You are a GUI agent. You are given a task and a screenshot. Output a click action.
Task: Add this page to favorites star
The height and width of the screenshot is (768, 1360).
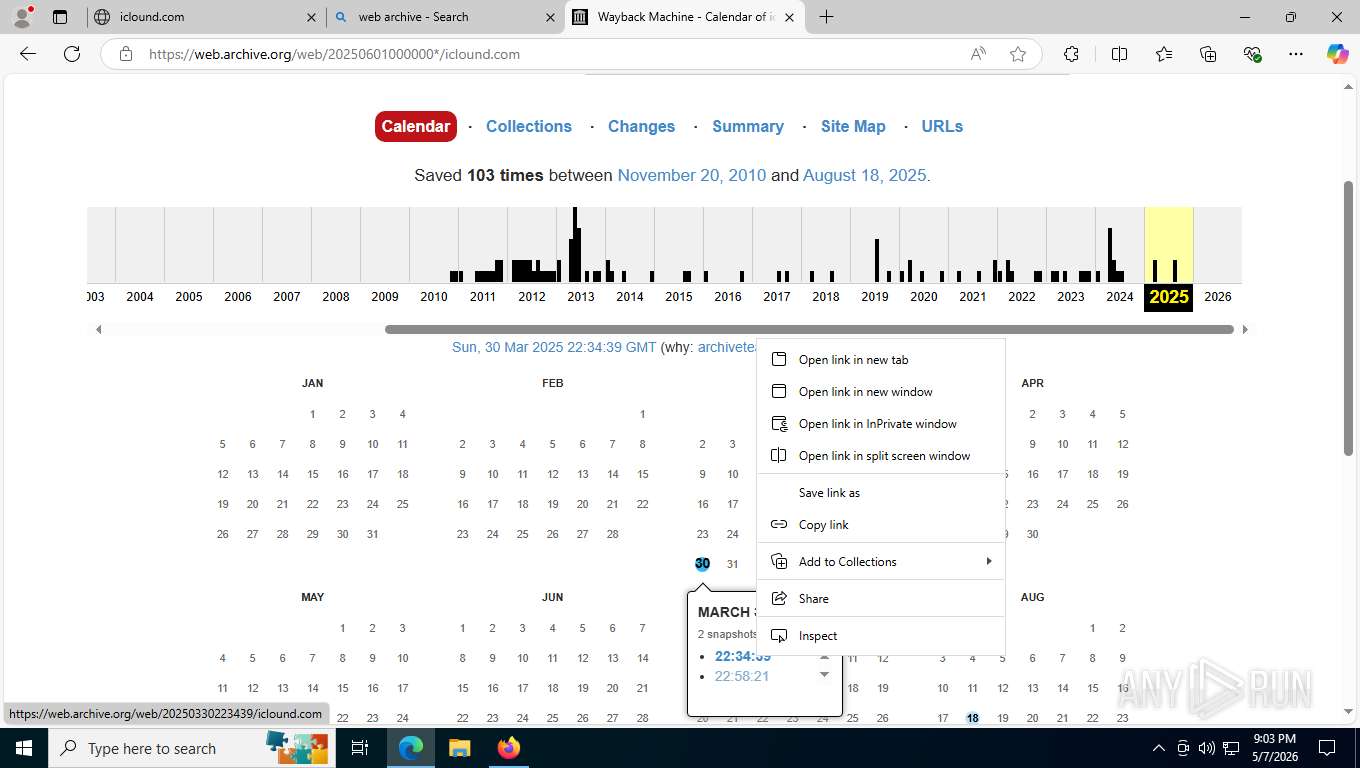pyautogui.click(x=1018, y=54)
